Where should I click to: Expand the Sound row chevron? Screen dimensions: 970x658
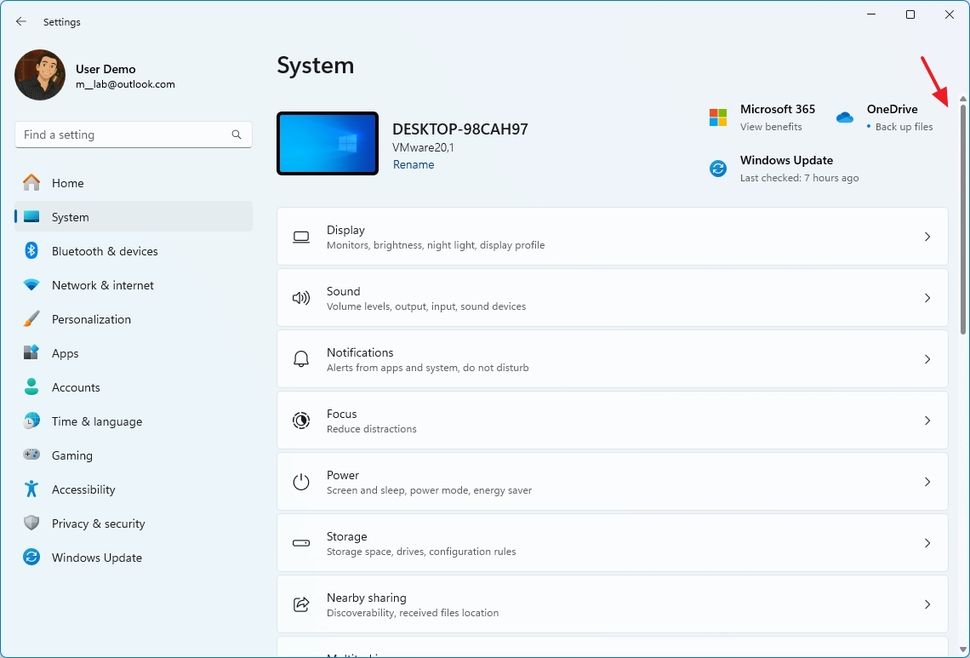pyautogui.click(x=928, y=297)
